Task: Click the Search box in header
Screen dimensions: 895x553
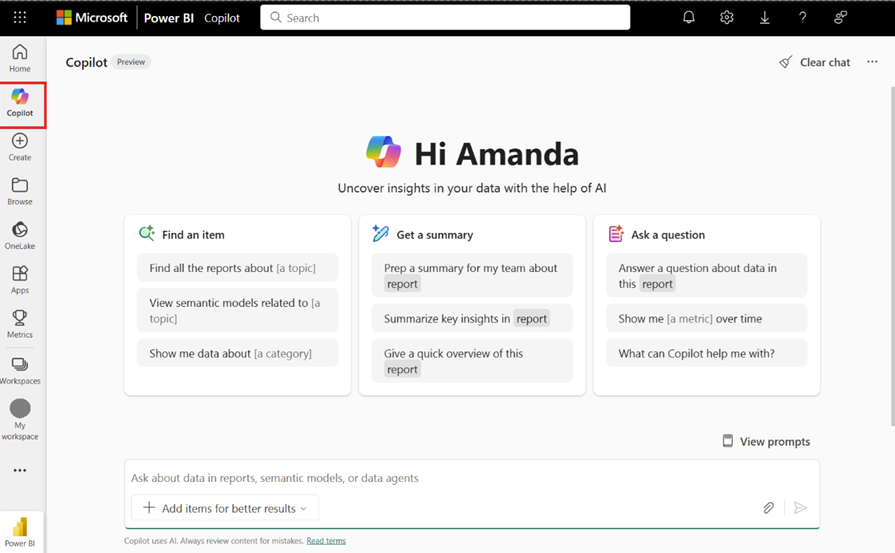Action: pos(445,18)
